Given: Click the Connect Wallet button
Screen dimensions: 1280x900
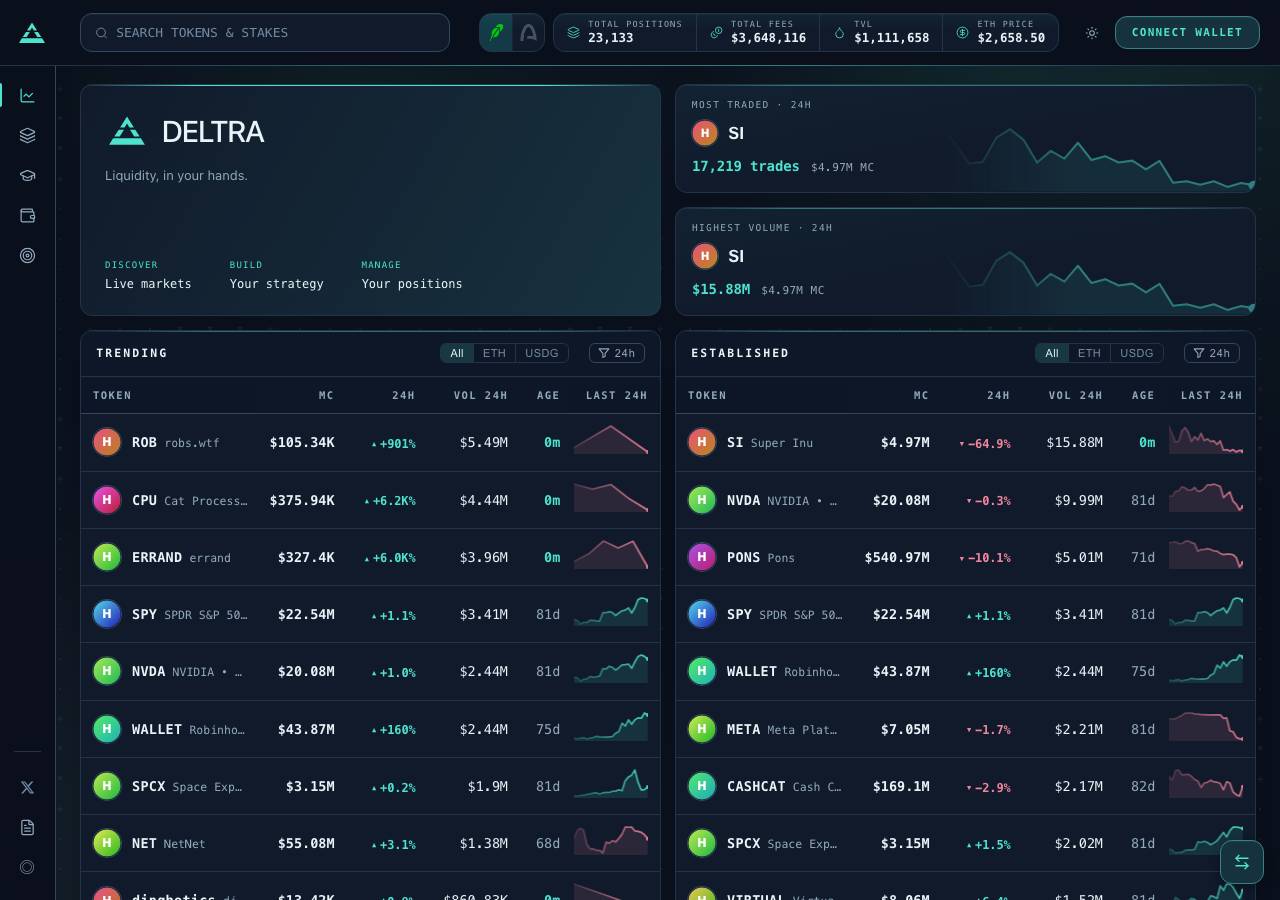Looking at the screenshot, I should point(1187,33).
